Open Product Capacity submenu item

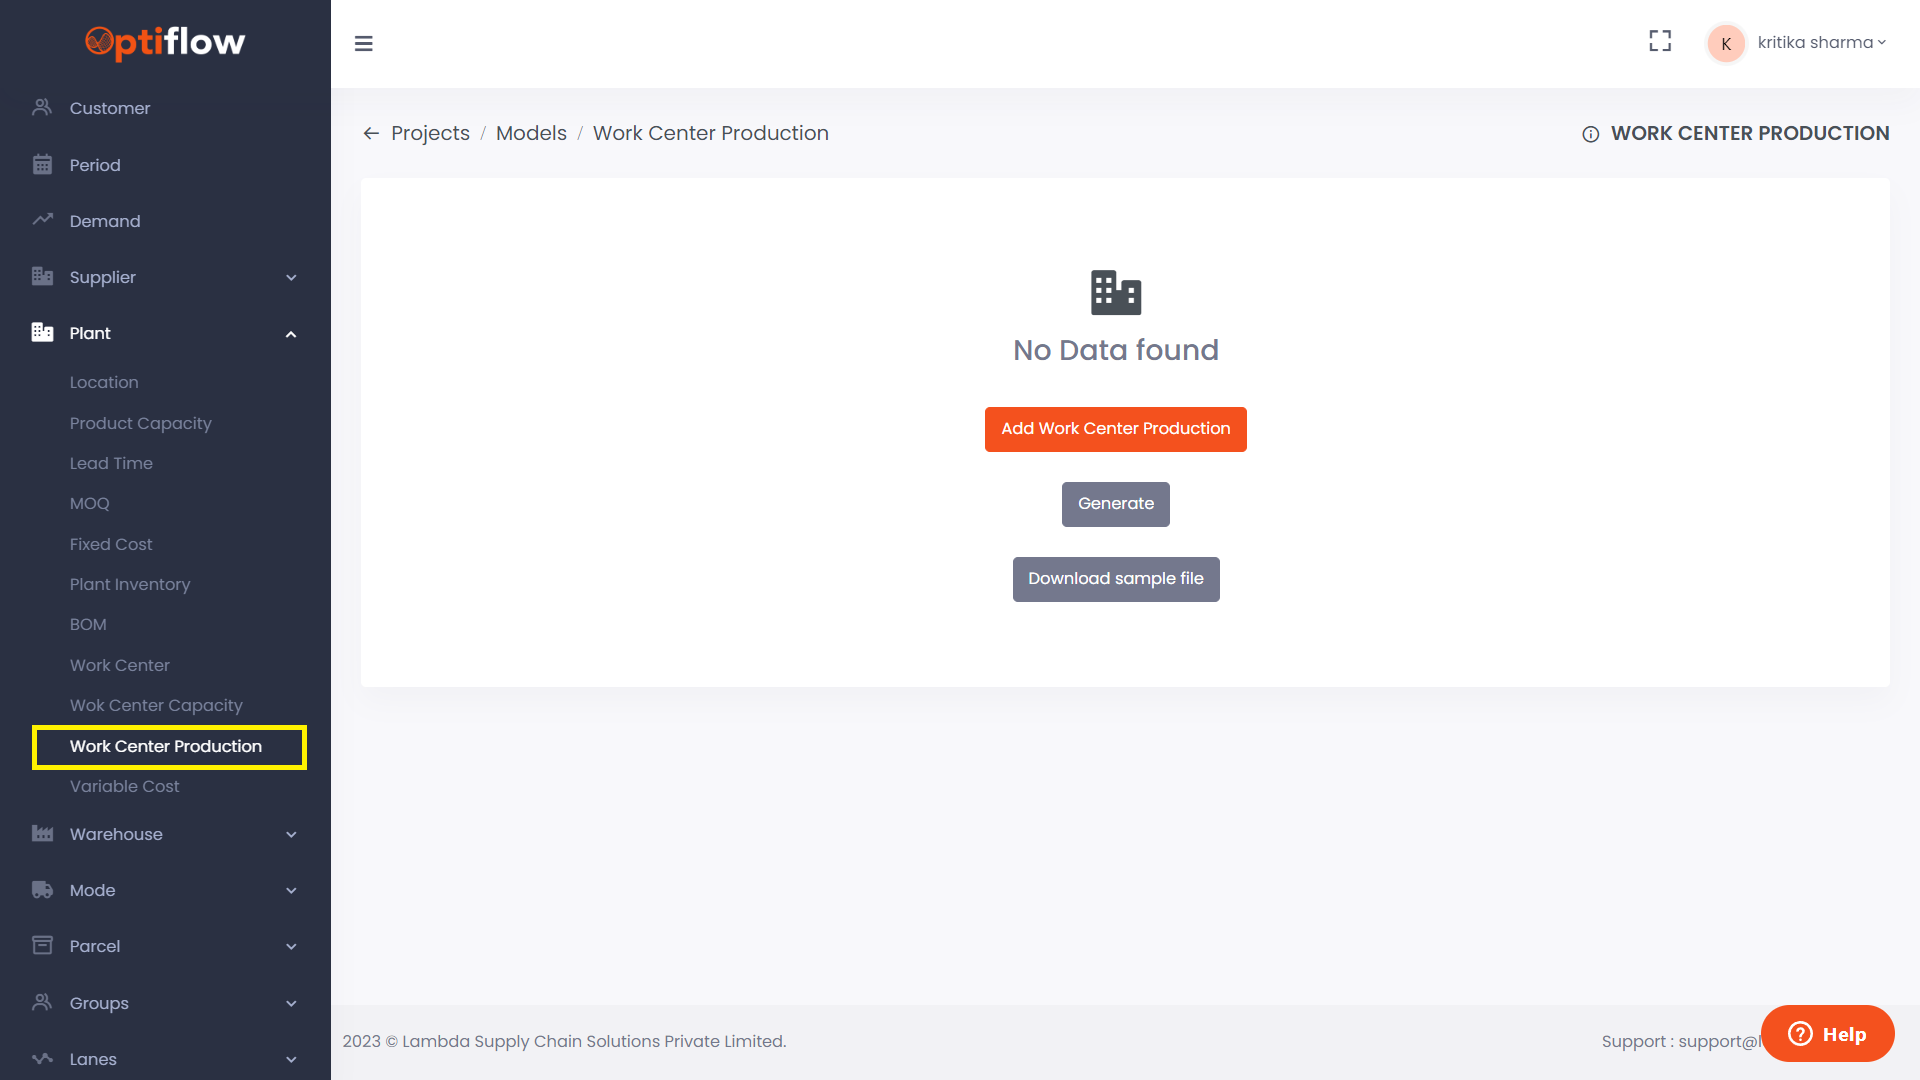pyautogui.click(x=141, y=423)
